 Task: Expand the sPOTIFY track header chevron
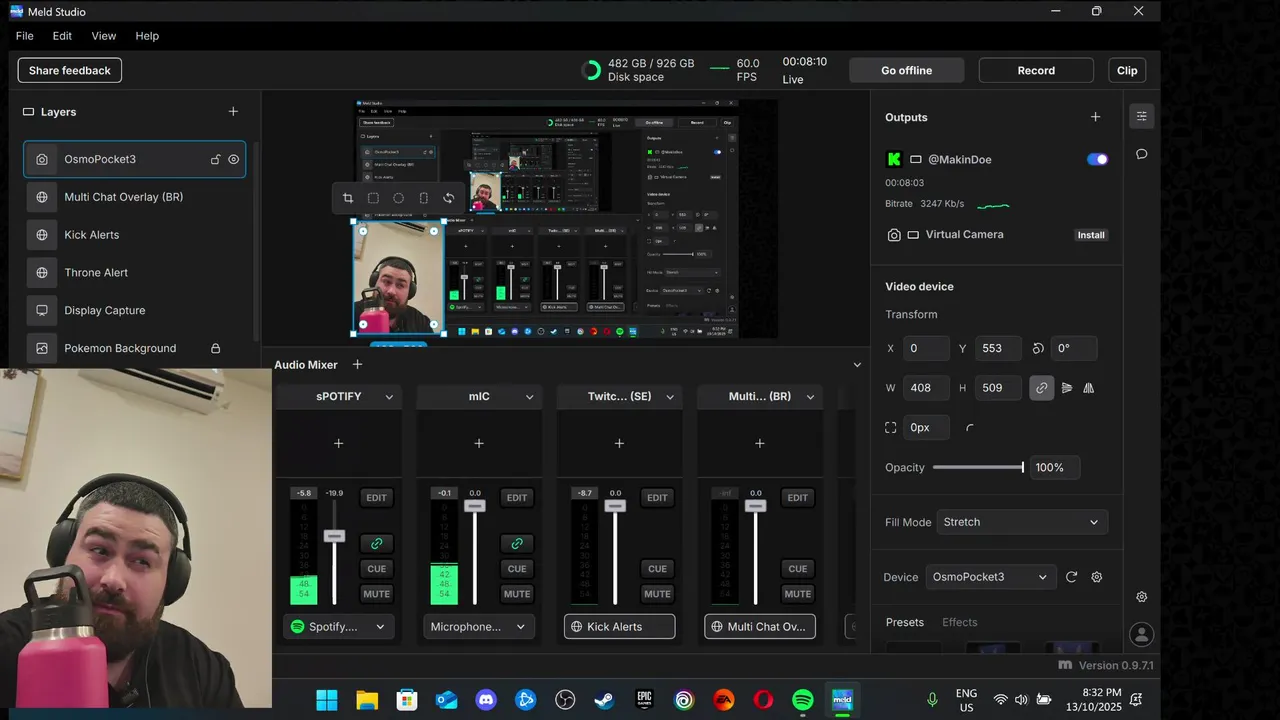point(389,397)
